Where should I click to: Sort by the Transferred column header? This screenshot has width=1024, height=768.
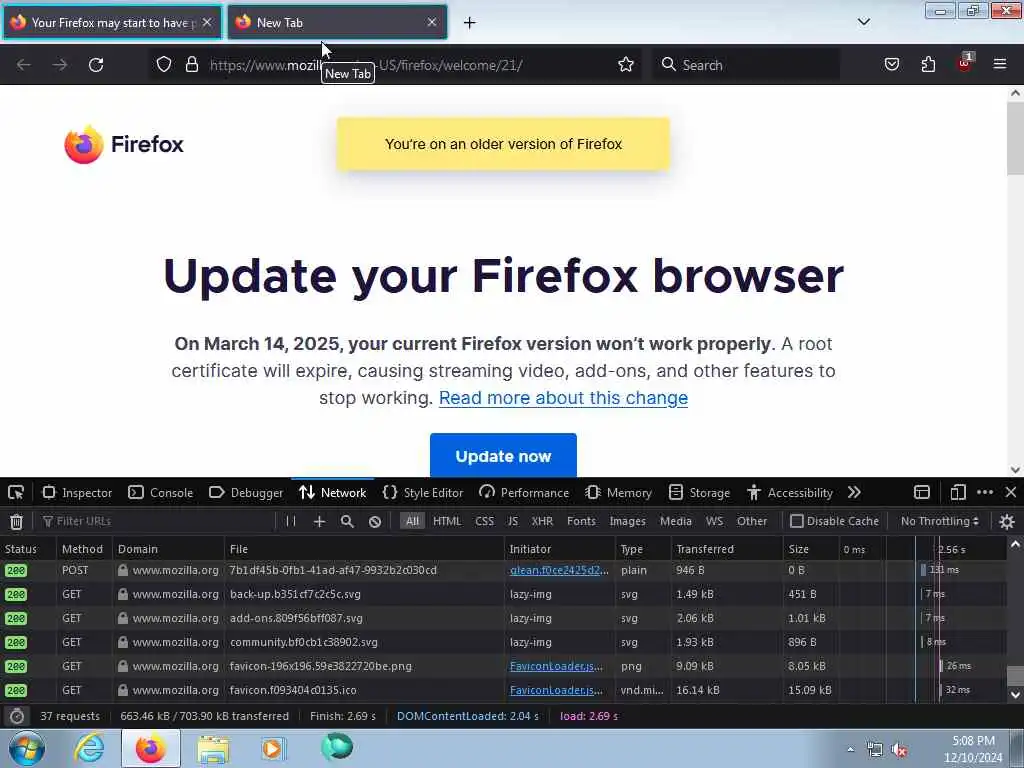click(726, 549)
